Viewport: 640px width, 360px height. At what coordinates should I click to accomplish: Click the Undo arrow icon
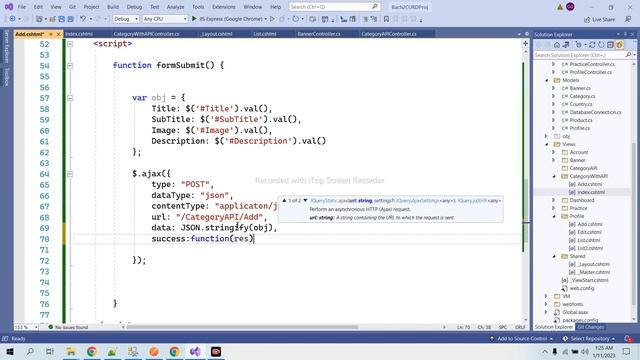coord(83,19)
